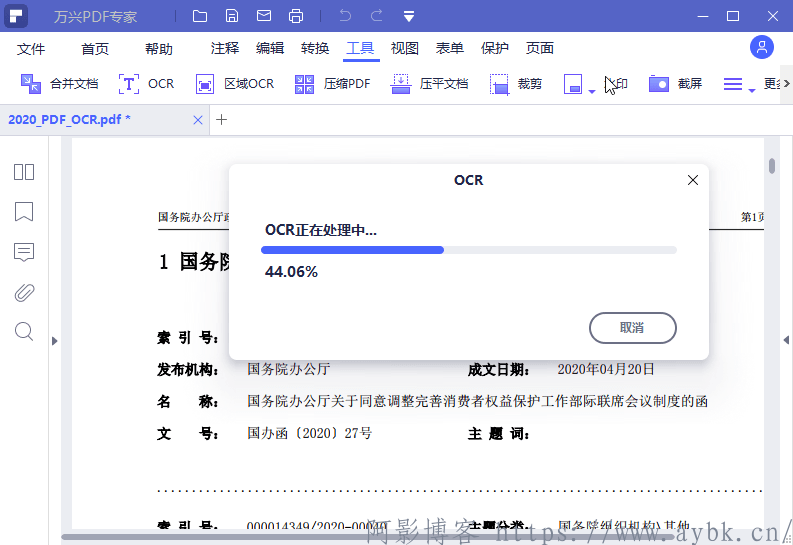This screenshot has height=545, width=793.
Task: Select the 裁剪 crop tool
Action: pyautogui.click(x=516, y=83)
